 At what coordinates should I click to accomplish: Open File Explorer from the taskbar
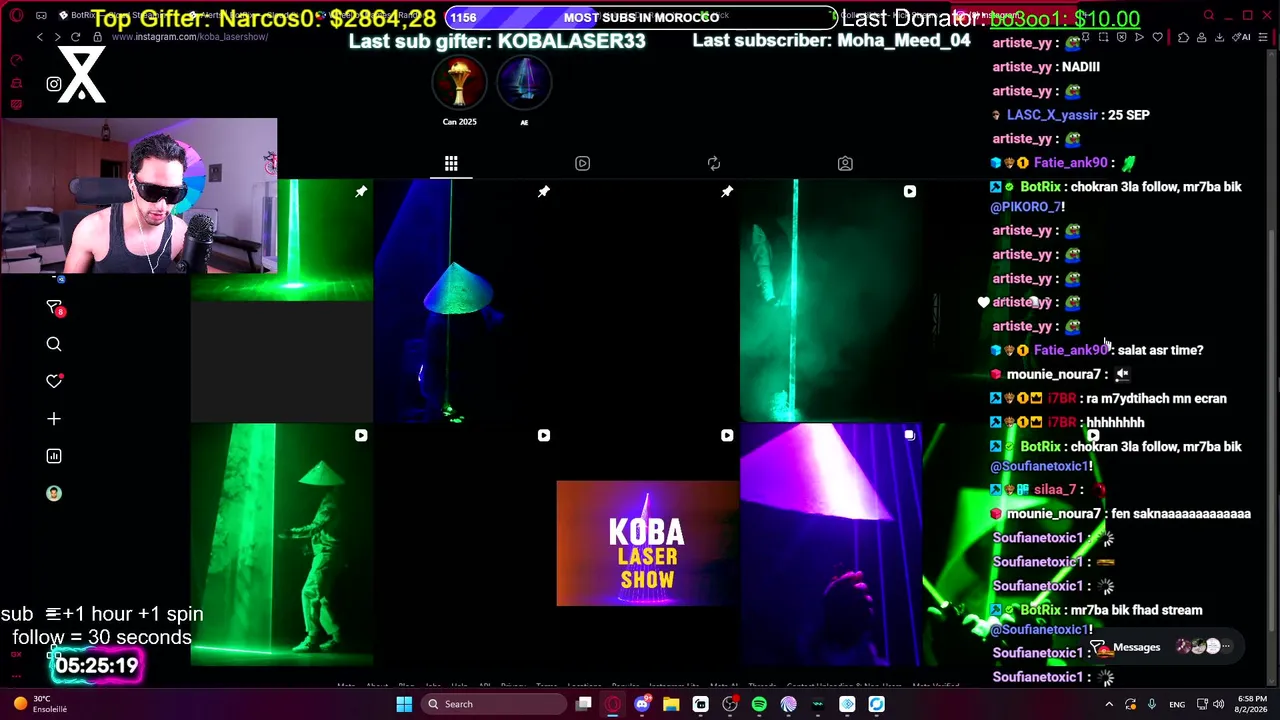point(671,704)
